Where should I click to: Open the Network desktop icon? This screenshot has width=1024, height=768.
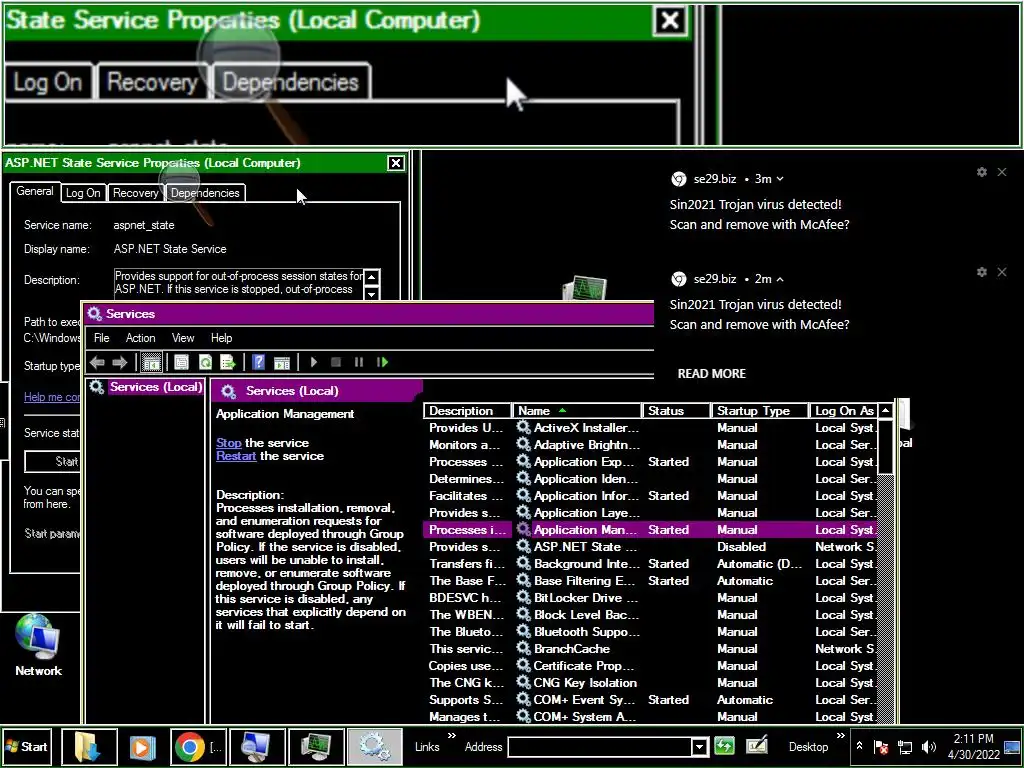39,645
